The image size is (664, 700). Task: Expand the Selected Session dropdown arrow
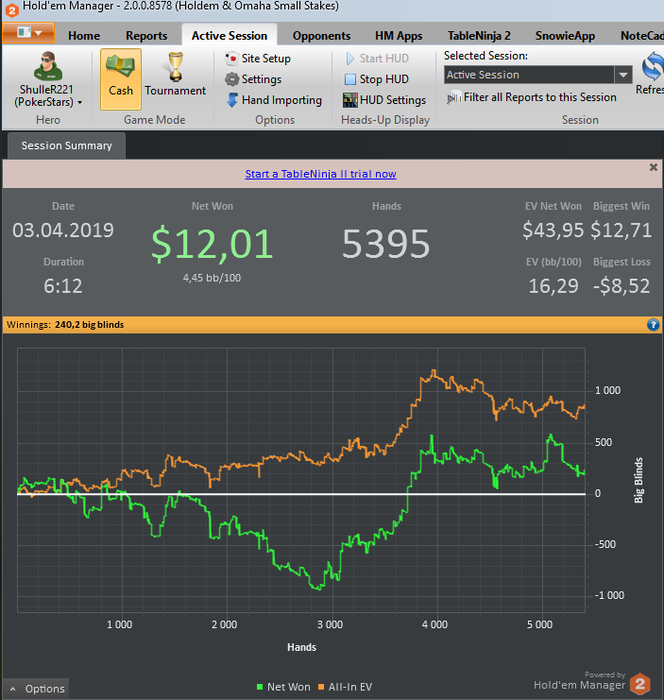point(623,75)
